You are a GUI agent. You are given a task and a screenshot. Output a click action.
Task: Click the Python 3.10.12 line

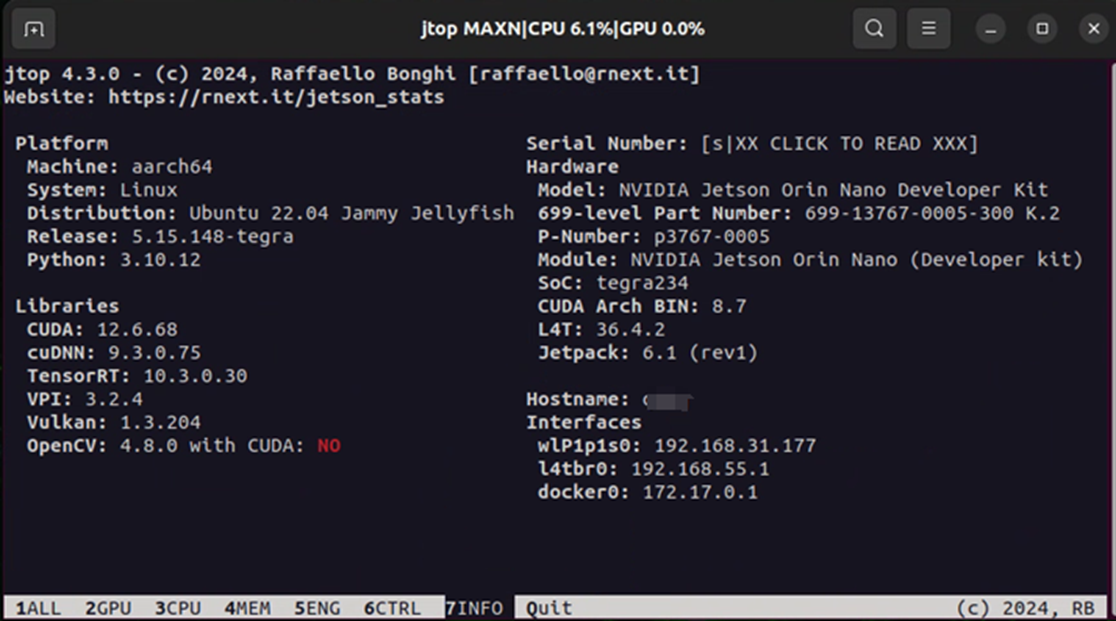click(x=114, y=260)
